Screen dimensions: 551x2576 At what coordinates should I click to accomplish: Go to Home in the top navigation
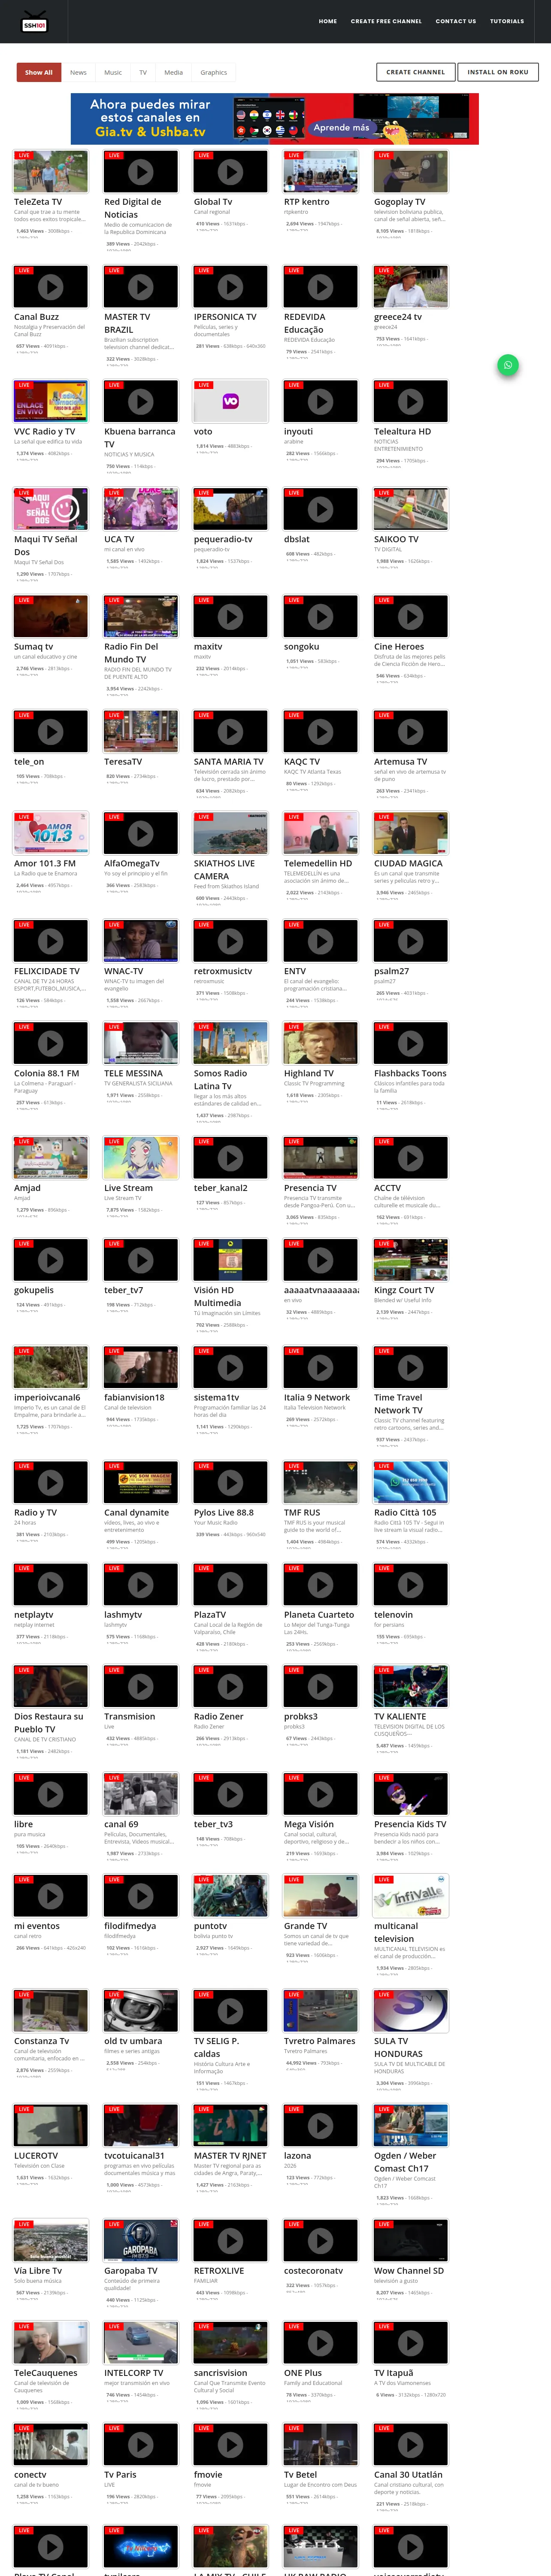click(x=328, y=21)
